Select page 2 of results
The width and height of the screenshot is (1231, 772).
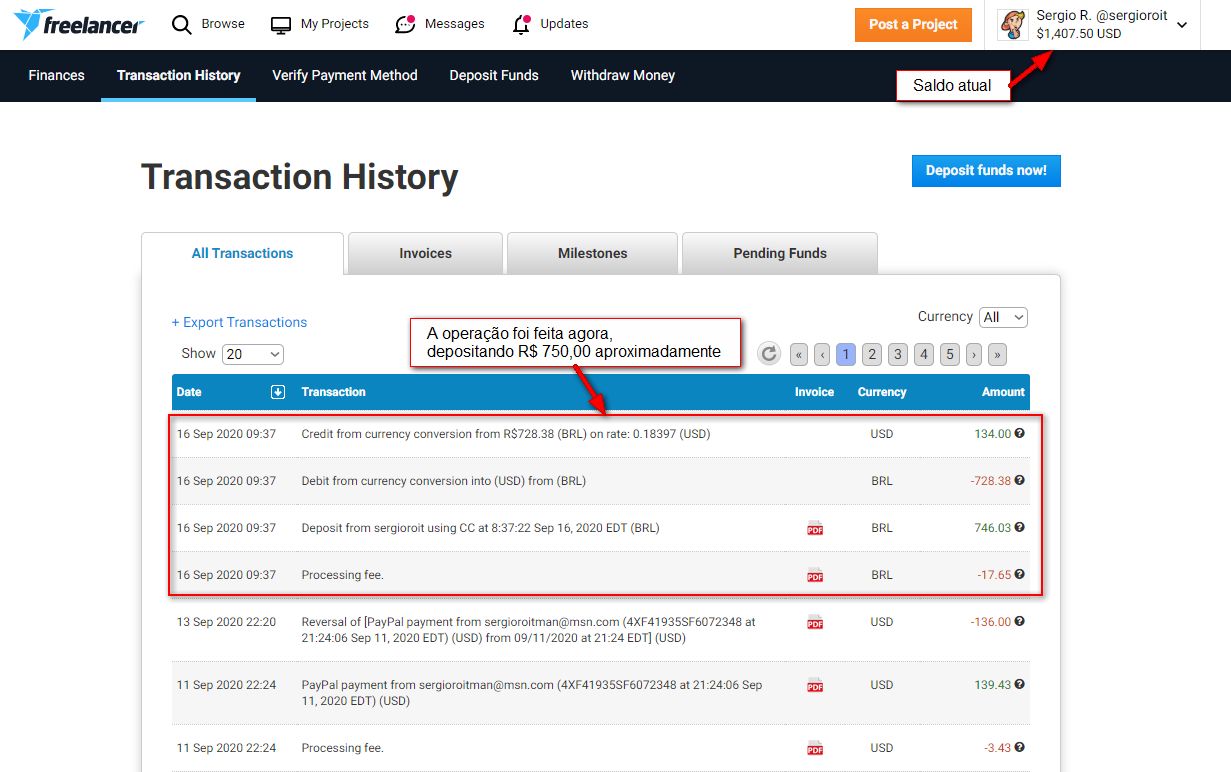(x=872, y=354)
